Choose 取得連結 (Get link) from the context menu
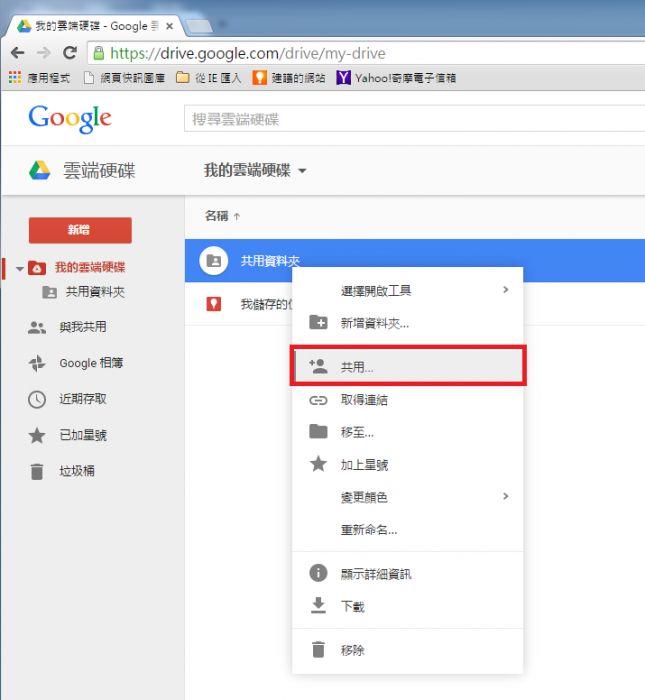Screen dimensions: 645x700 pyautogui.click(x=364, y=400)
